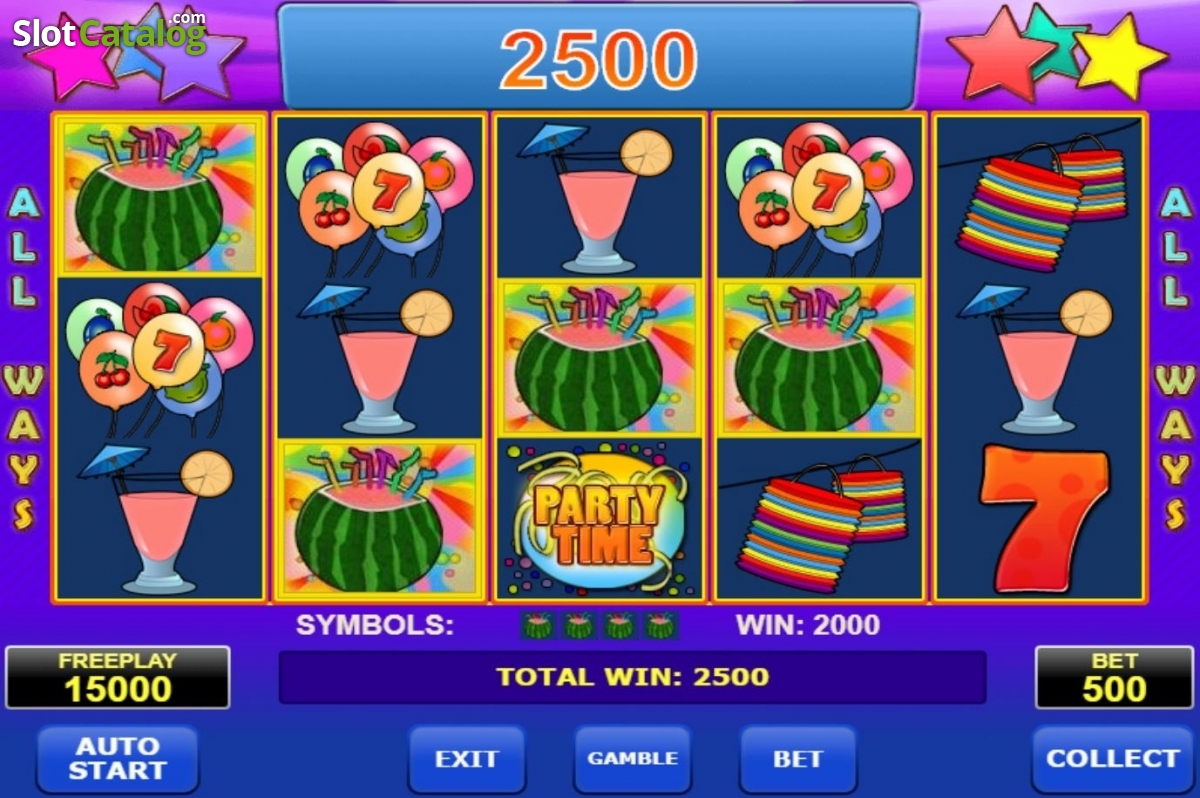Click the watermelon at bottom of second reel
Screen dimensions: 1200x798
[379, 518]
